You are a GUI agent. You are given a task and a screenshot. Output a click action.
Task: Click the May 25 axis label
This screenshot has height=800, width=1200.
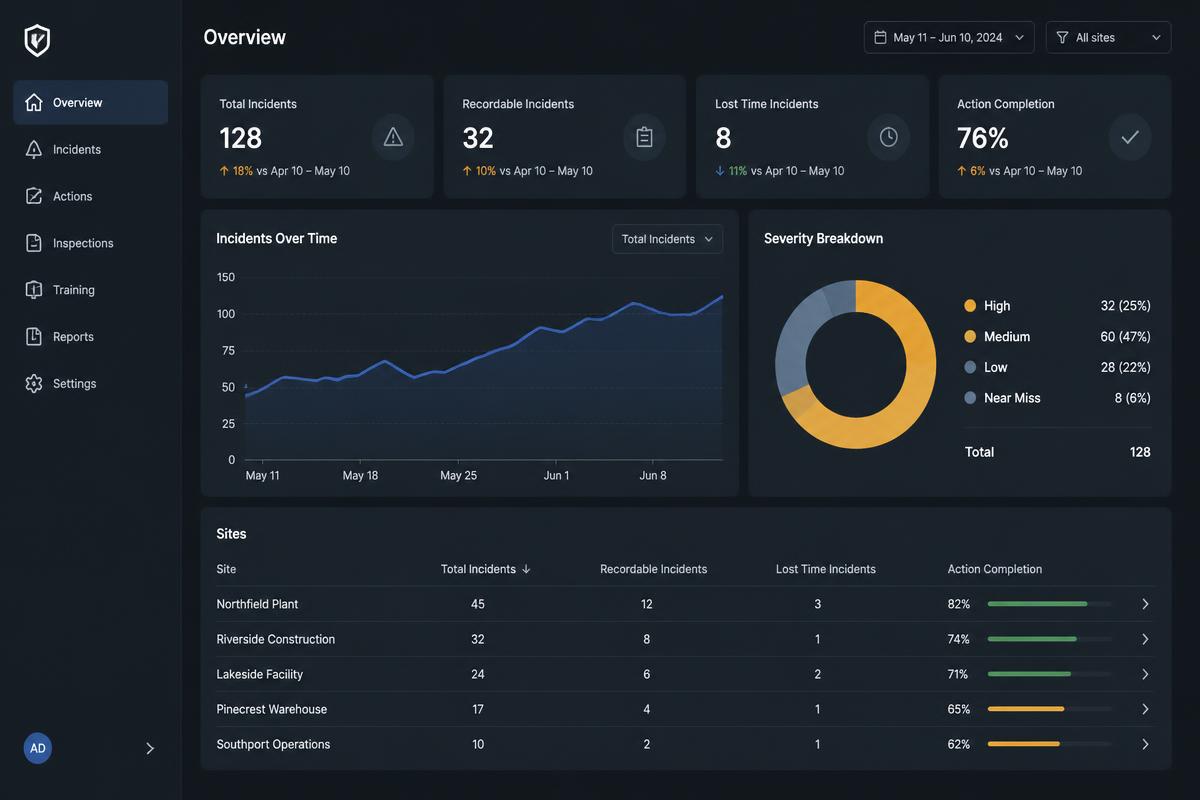coord(458,475)
